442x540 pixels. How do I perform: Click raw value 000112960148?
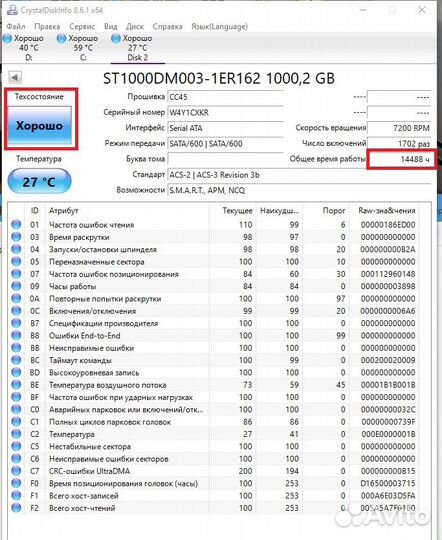(x=388, y=274)
